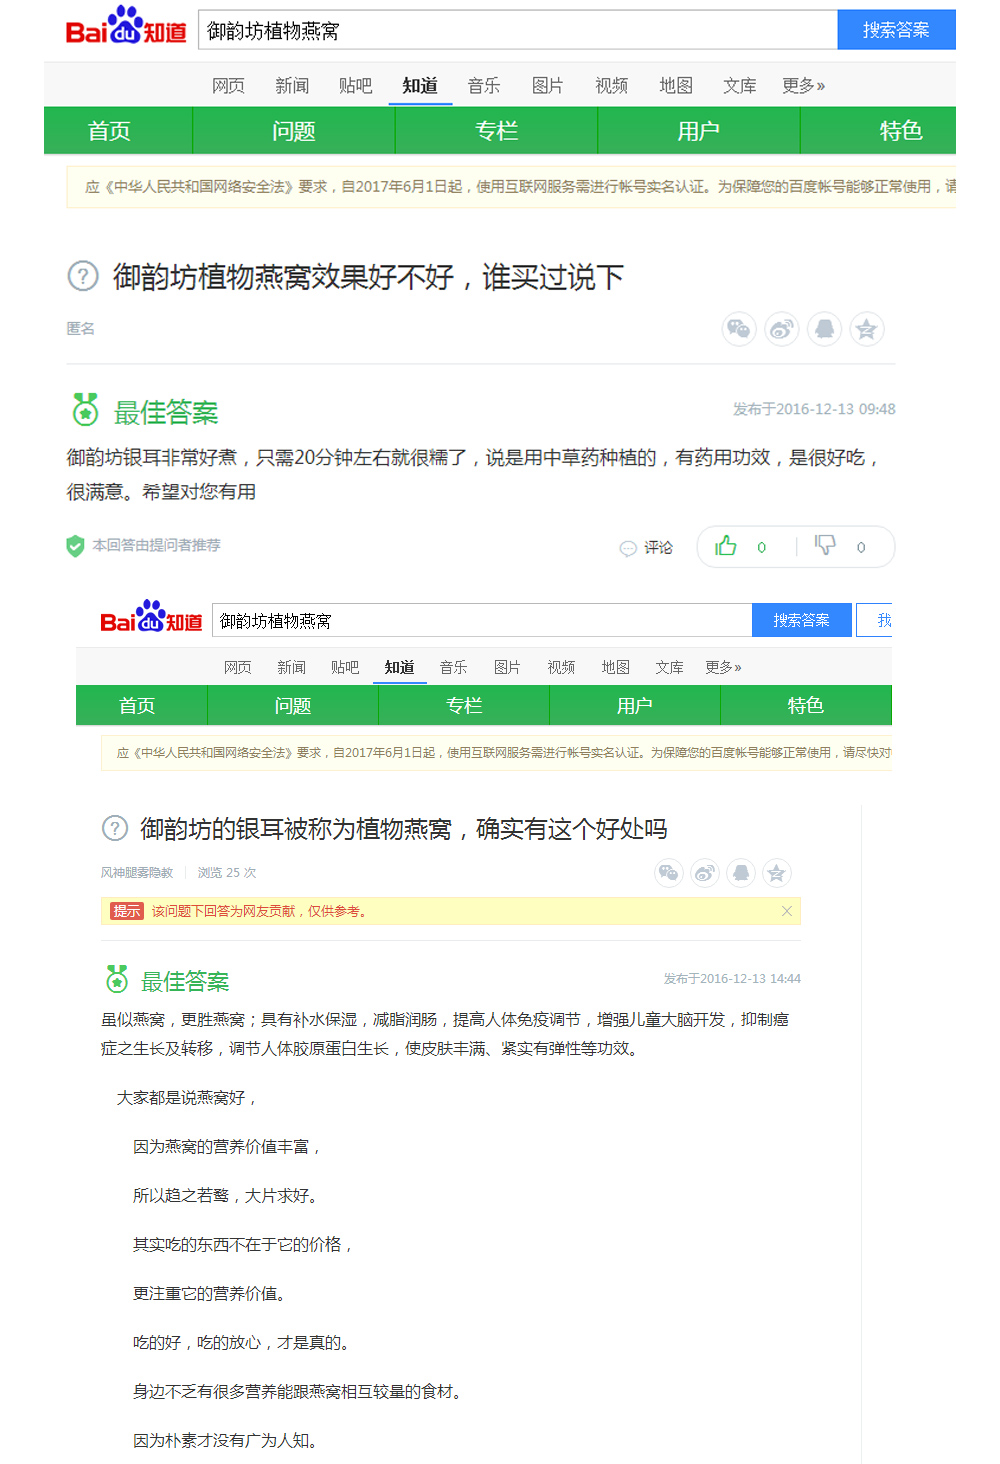Favorite second question with star icon
Viewport: 1000px width, 1464px height.
[x=777, y=873]
